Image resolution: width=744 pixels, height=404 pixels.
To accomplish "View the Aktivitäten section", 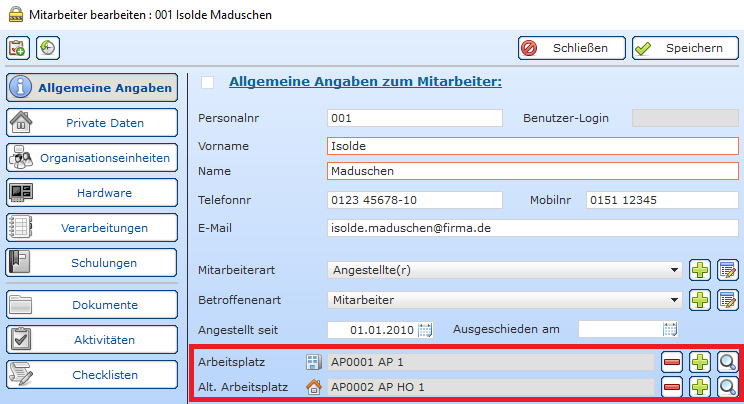I will click(x=92, y=339).
